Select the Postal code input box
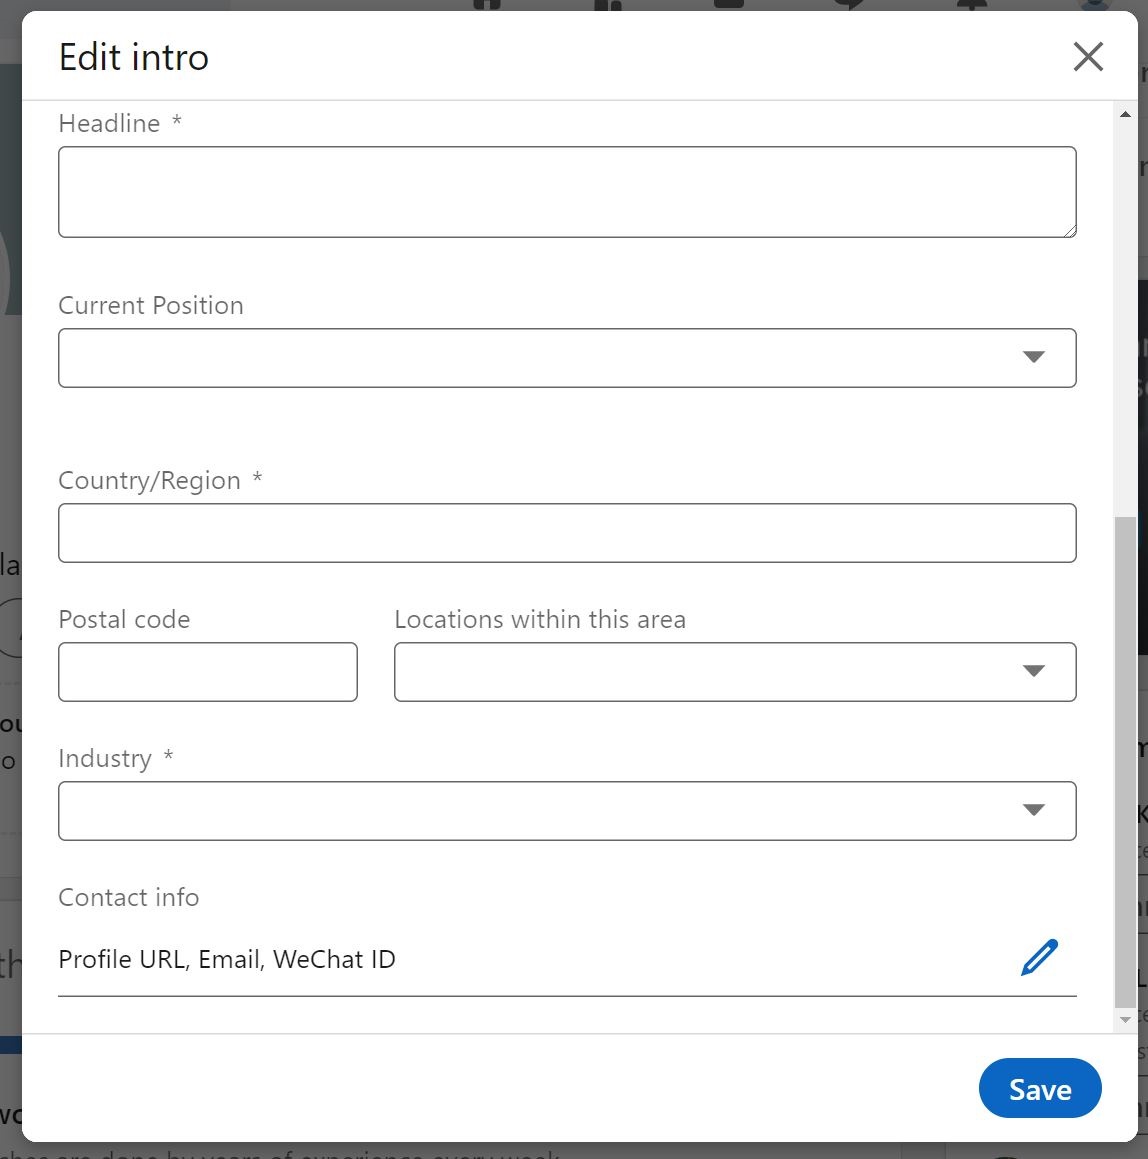Viewport: 1148px width, 1159px height. click(208, 672)
